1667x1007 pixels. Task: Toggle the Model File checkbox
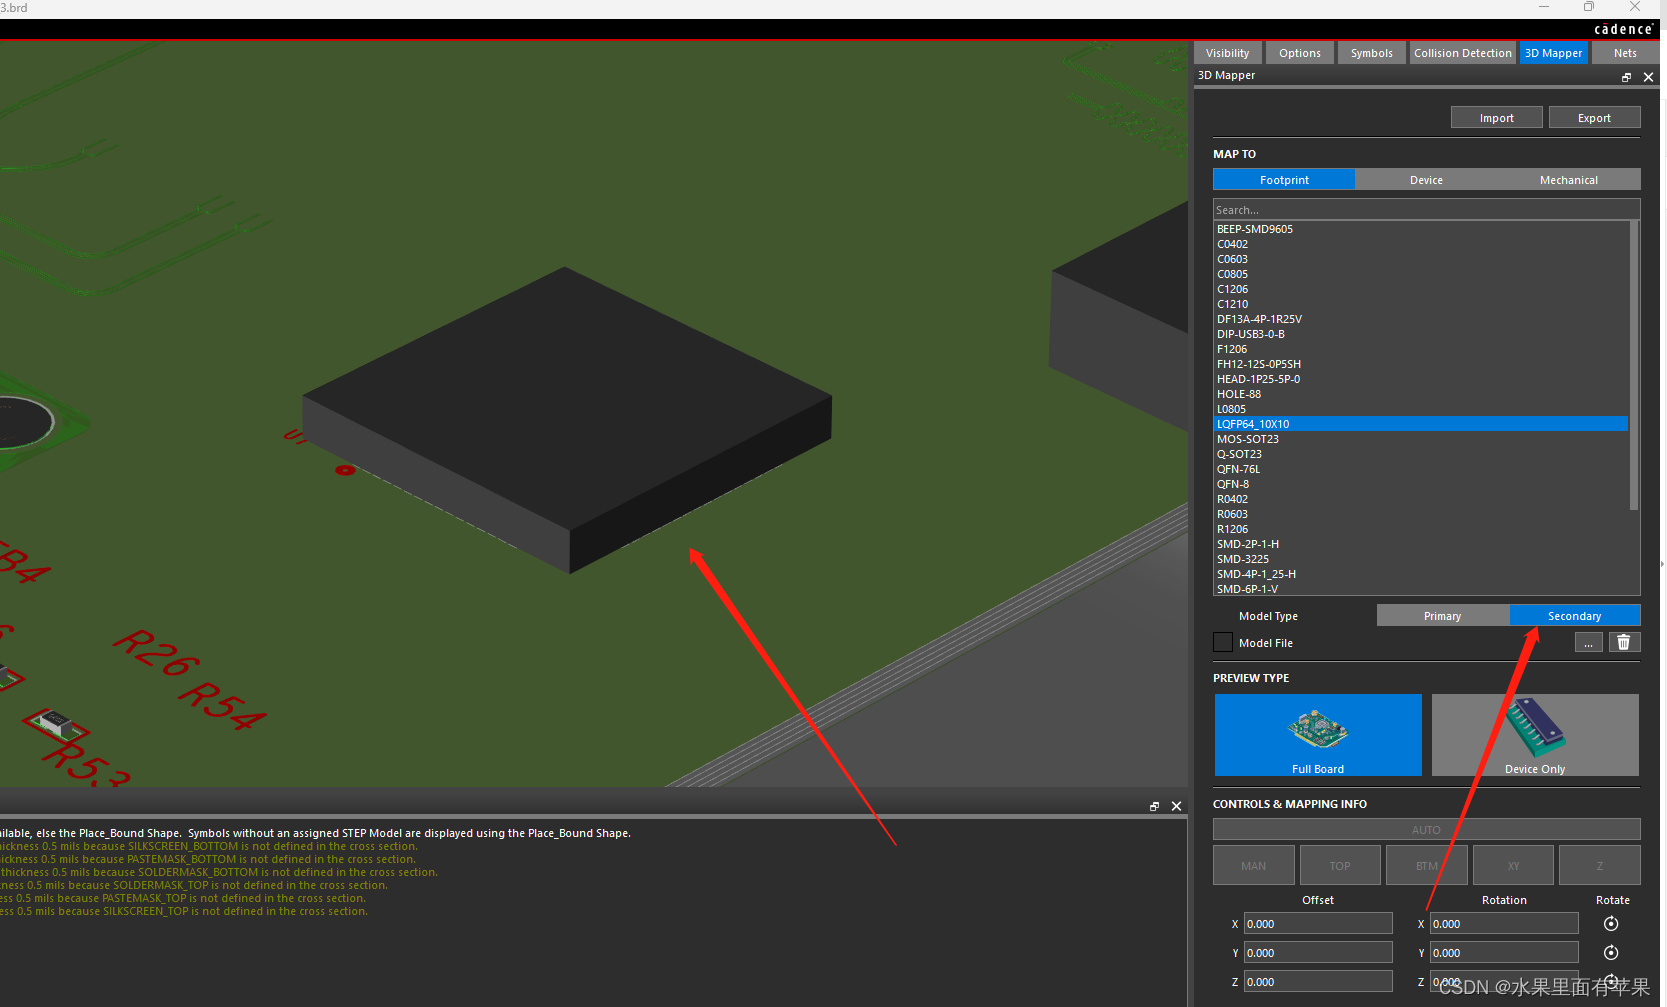coord(1222,642)
